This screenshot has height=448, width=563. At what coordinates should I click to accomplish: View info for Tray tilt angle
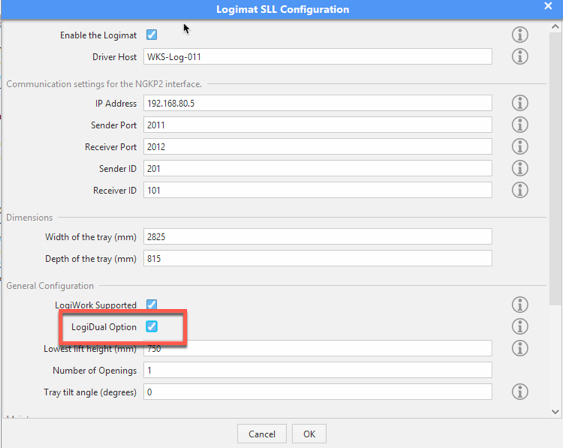520,392
